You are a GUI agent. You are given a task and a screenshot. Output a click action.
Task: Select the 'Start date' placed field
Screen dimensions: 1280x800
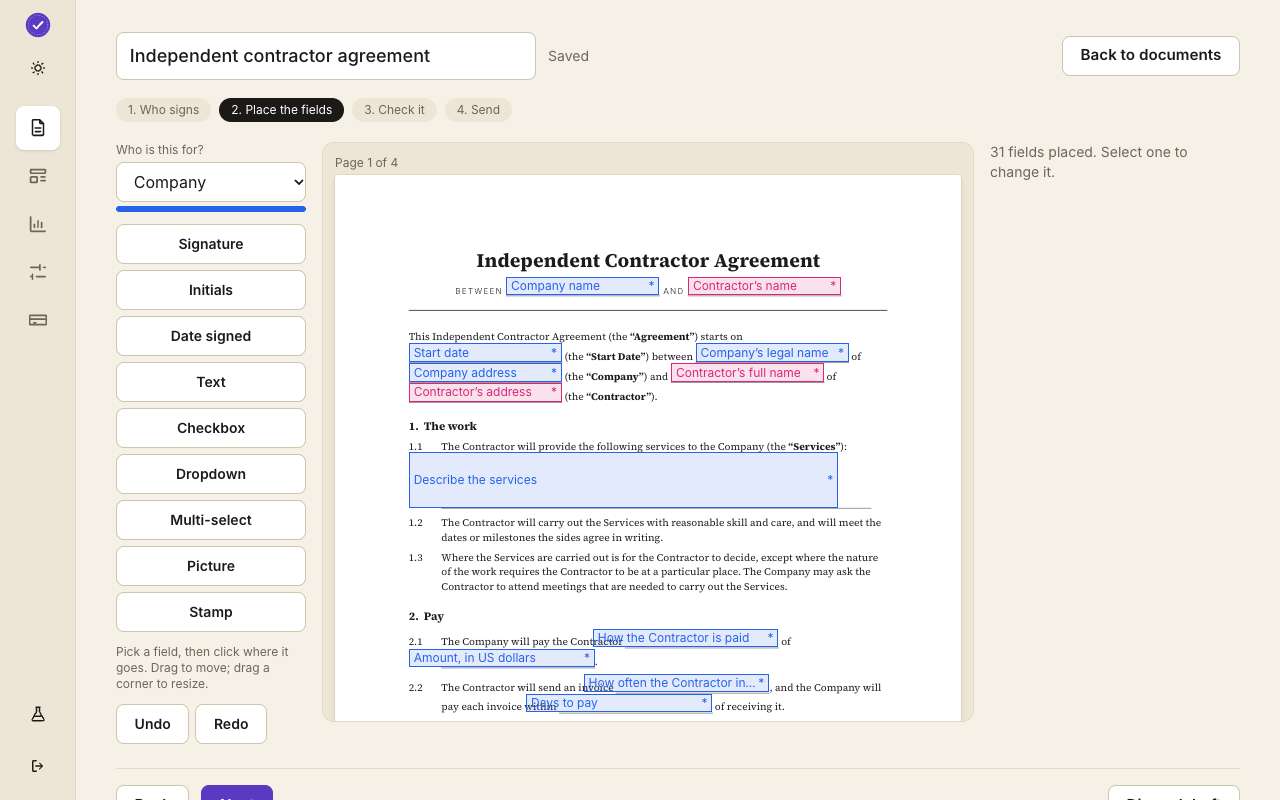485,353
